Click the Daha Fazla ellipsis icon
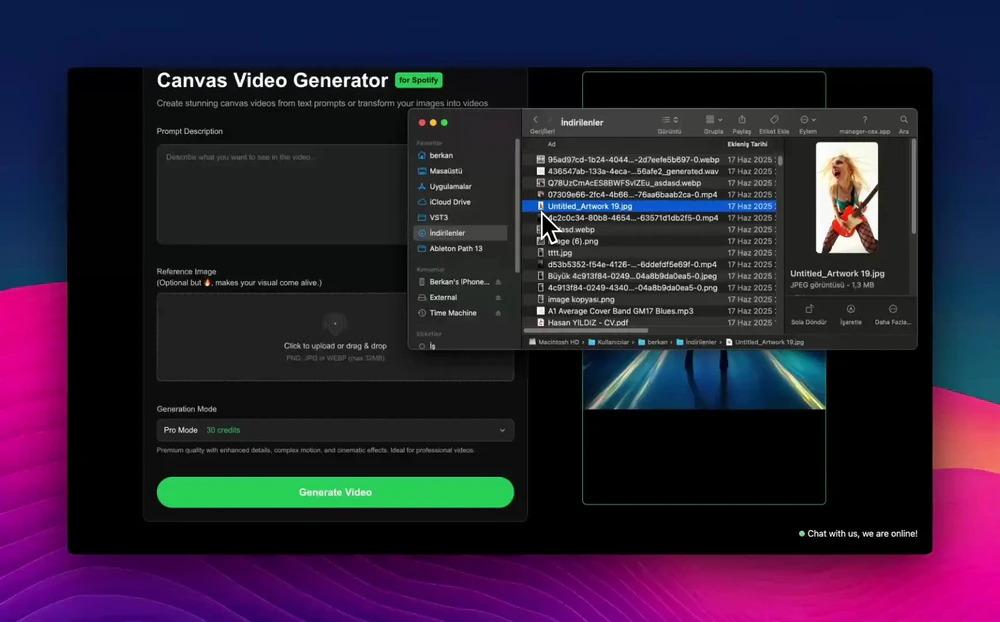This screenshot has width=1000, height=622. (x=894, y=309)
